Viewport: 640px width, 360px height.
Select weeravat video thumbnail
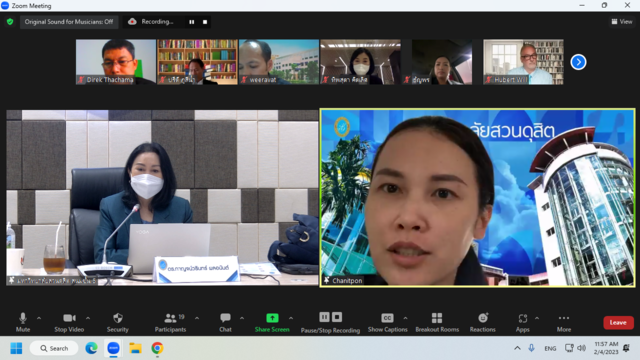(x=279, y=62)
